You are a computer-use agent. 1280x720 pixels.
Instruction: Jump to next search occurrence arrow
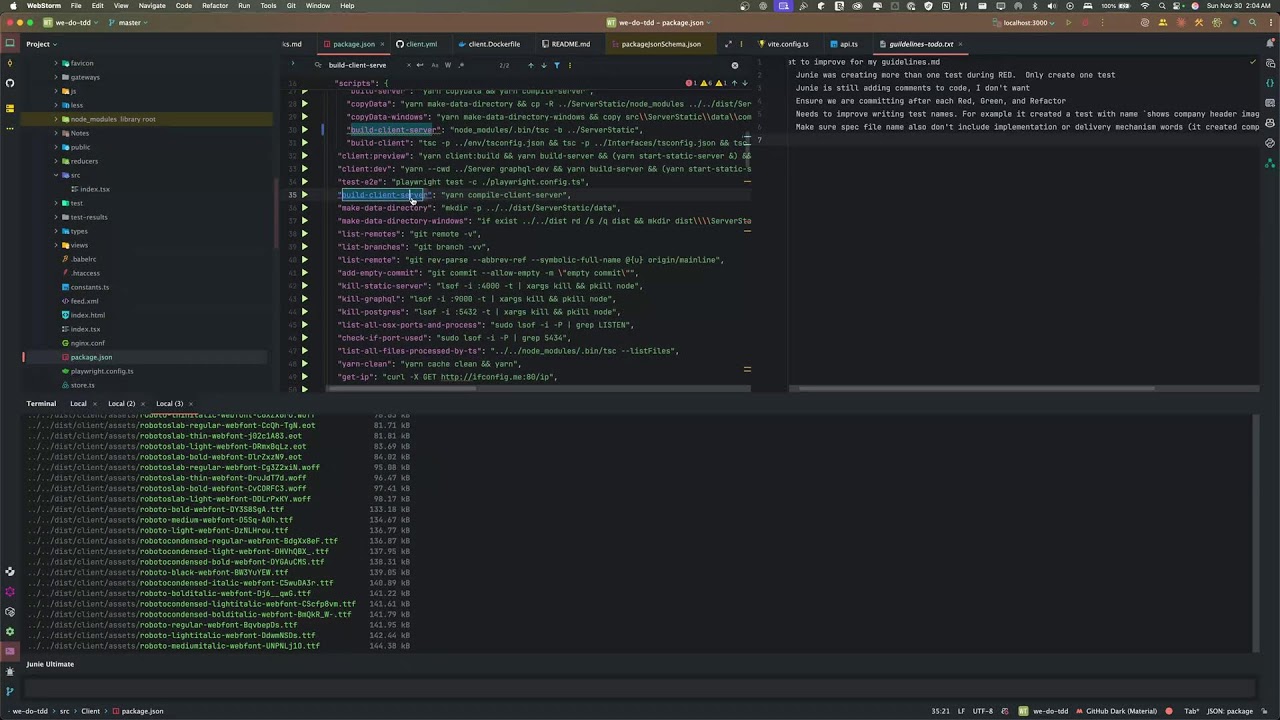point(544,65)
